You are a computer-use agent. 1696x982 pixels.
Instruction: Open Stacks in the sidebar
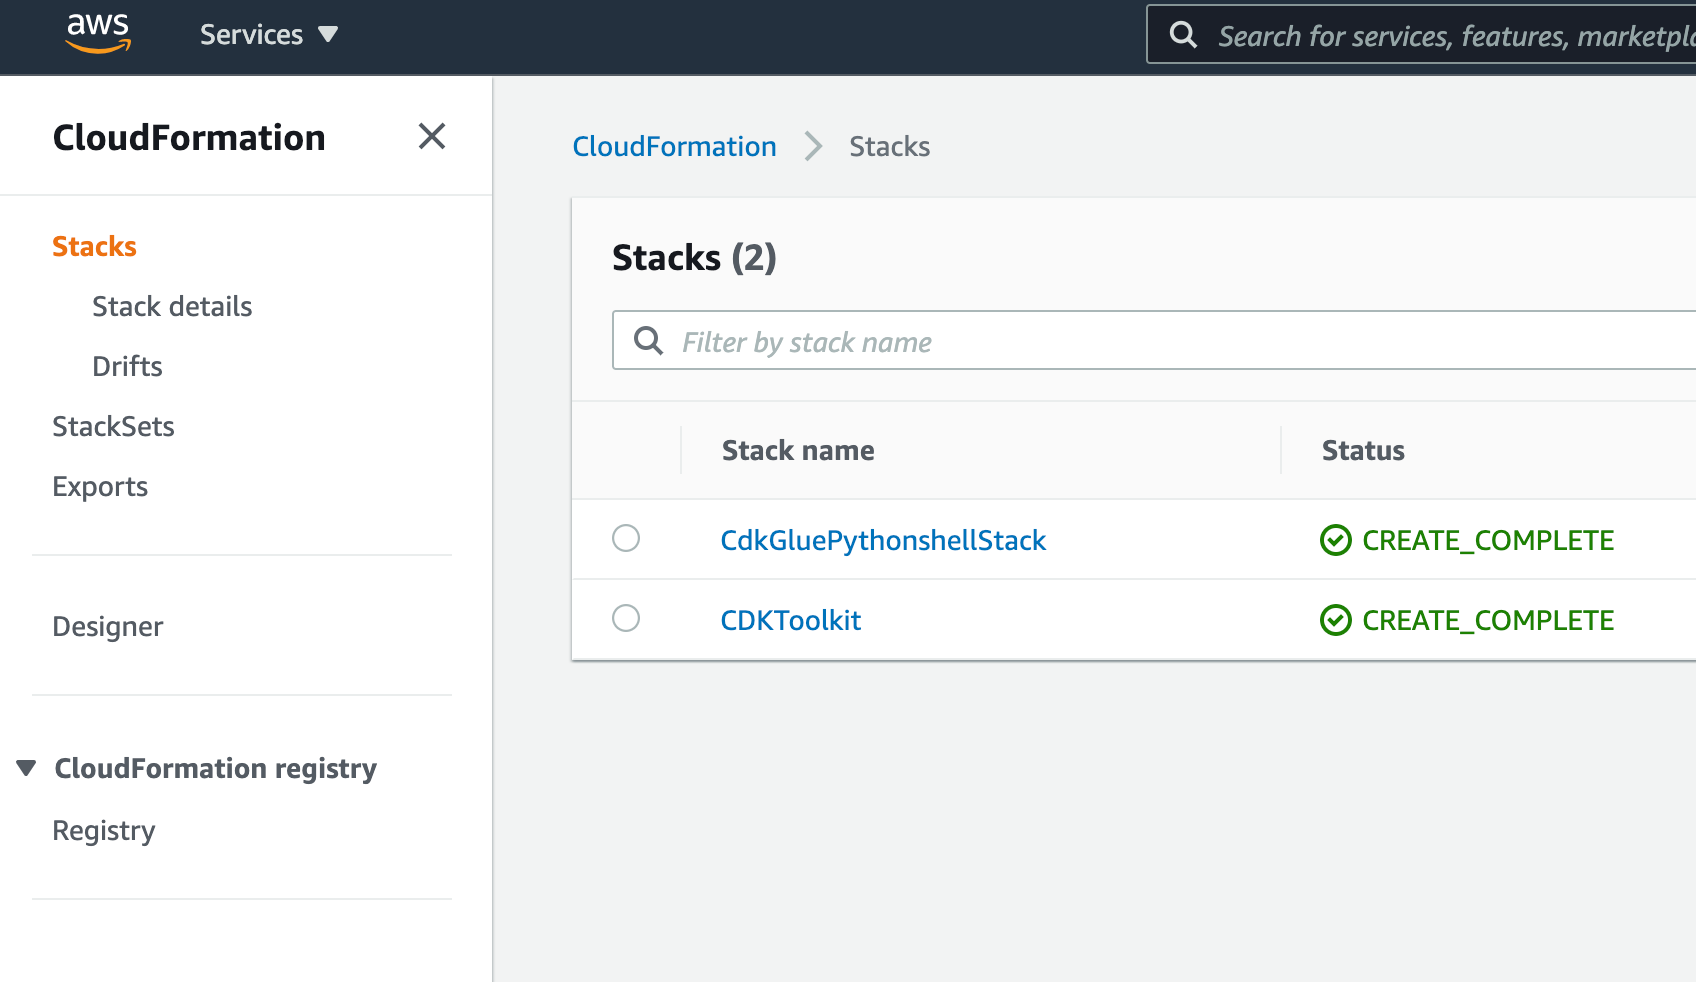[94, 246]
